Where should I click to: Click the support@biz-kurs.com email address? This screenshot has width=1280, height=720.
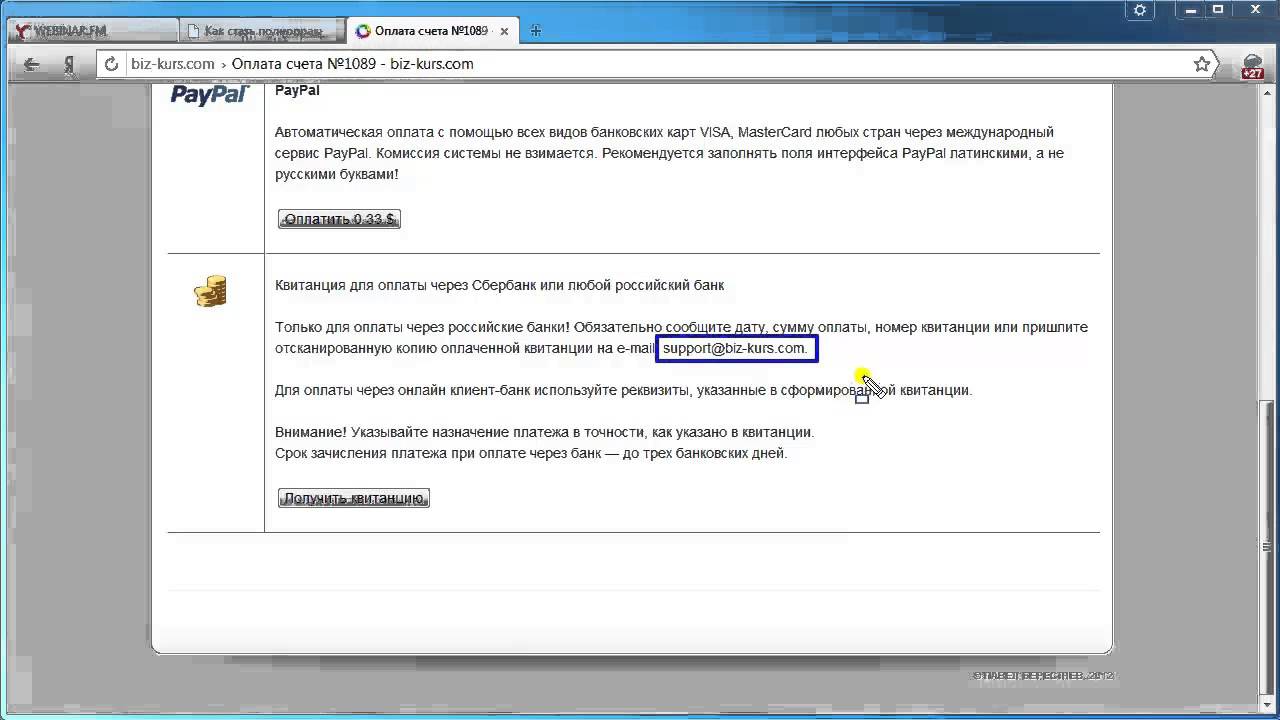(x=735, y=348)
